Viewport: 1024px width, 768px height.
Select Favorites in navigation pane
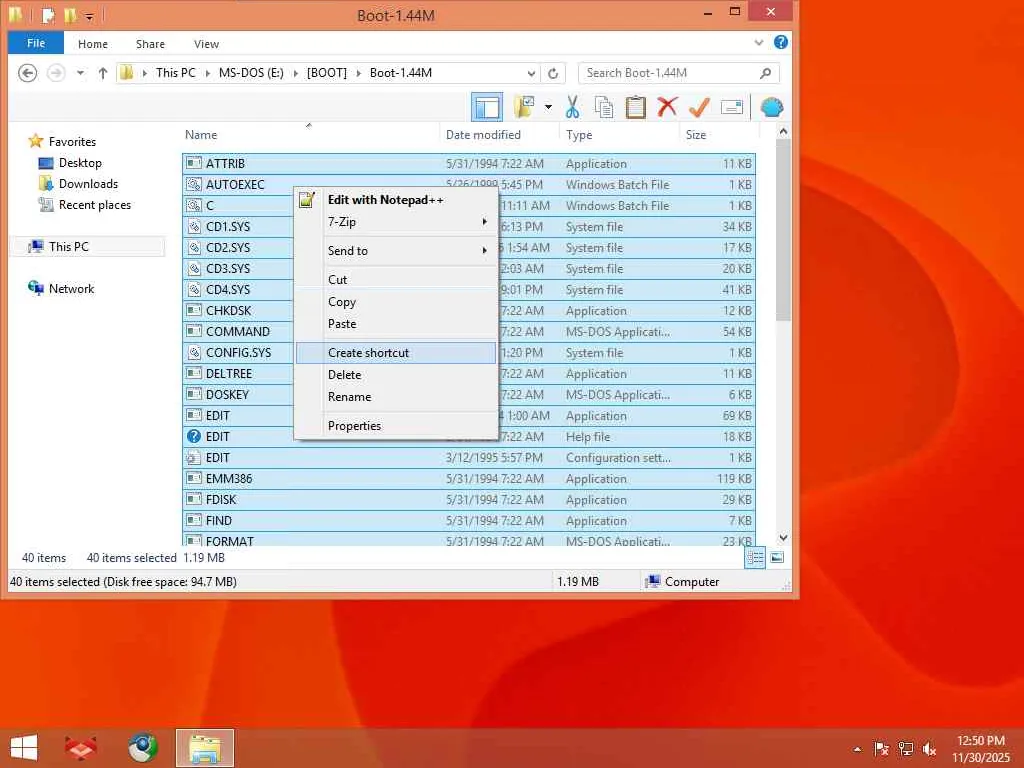(x=72, y=142)
